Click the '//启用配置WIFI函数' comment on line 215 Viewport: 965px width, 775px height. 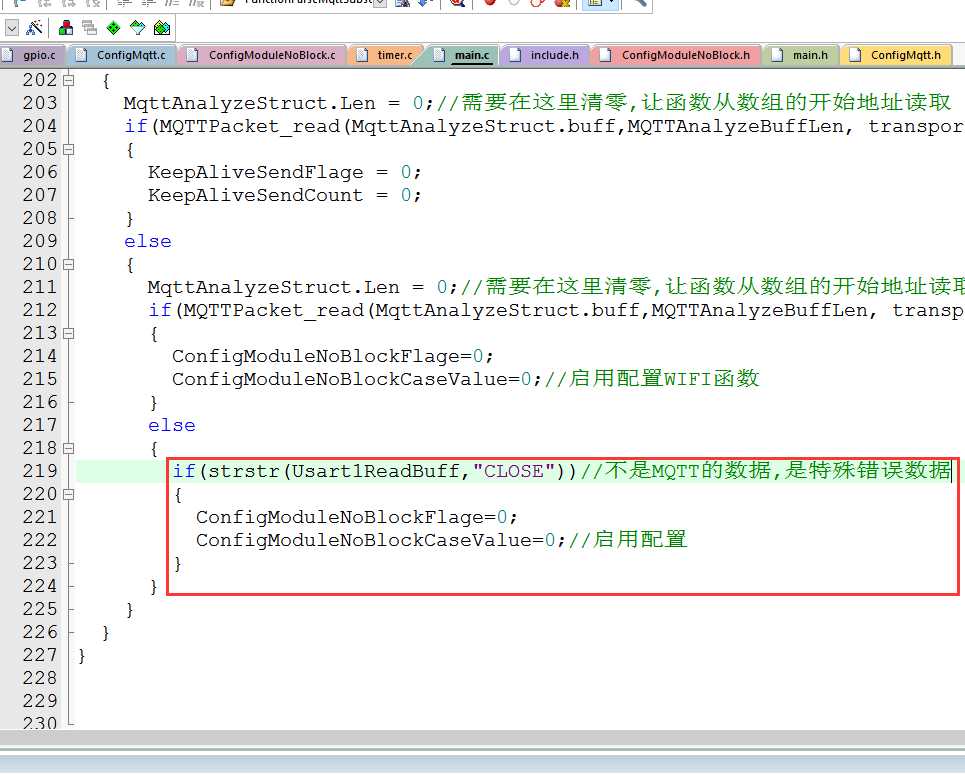click(652, 379)
